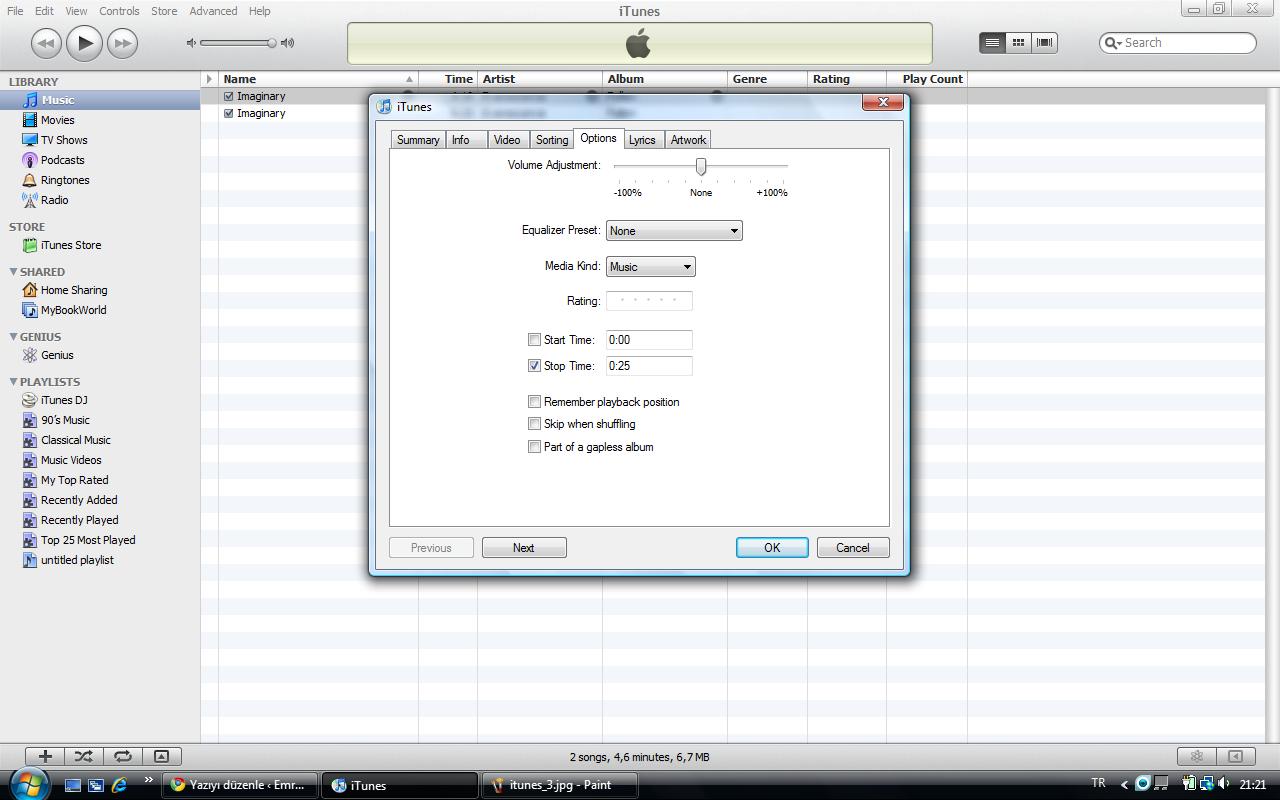Click the Next track fast-forward button
The image size is (1280, 800).
pos(122,43)
